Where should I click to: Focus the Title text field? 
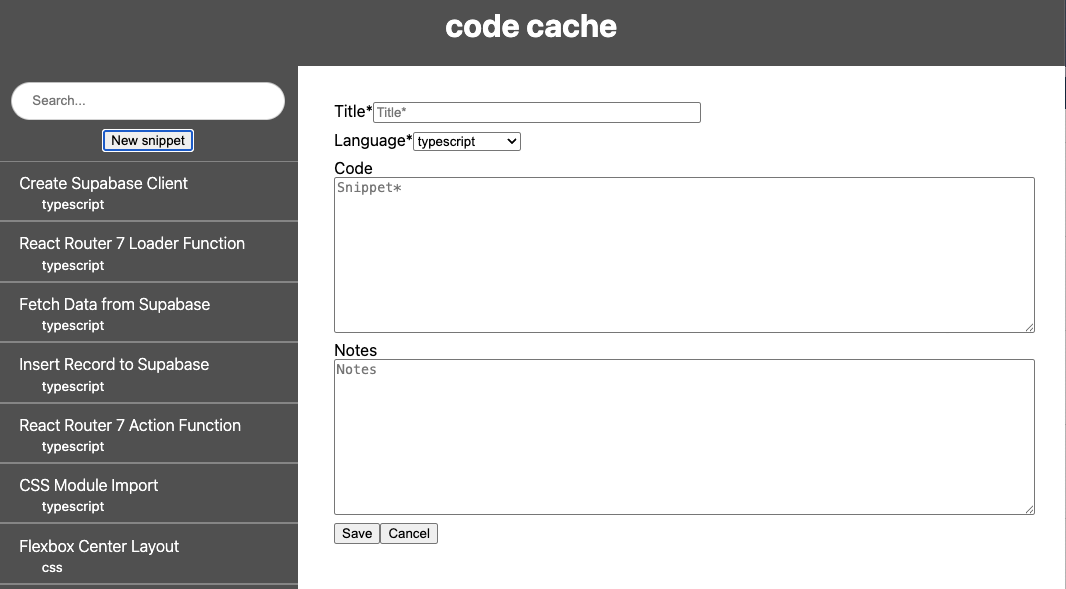tap(536, 113)
